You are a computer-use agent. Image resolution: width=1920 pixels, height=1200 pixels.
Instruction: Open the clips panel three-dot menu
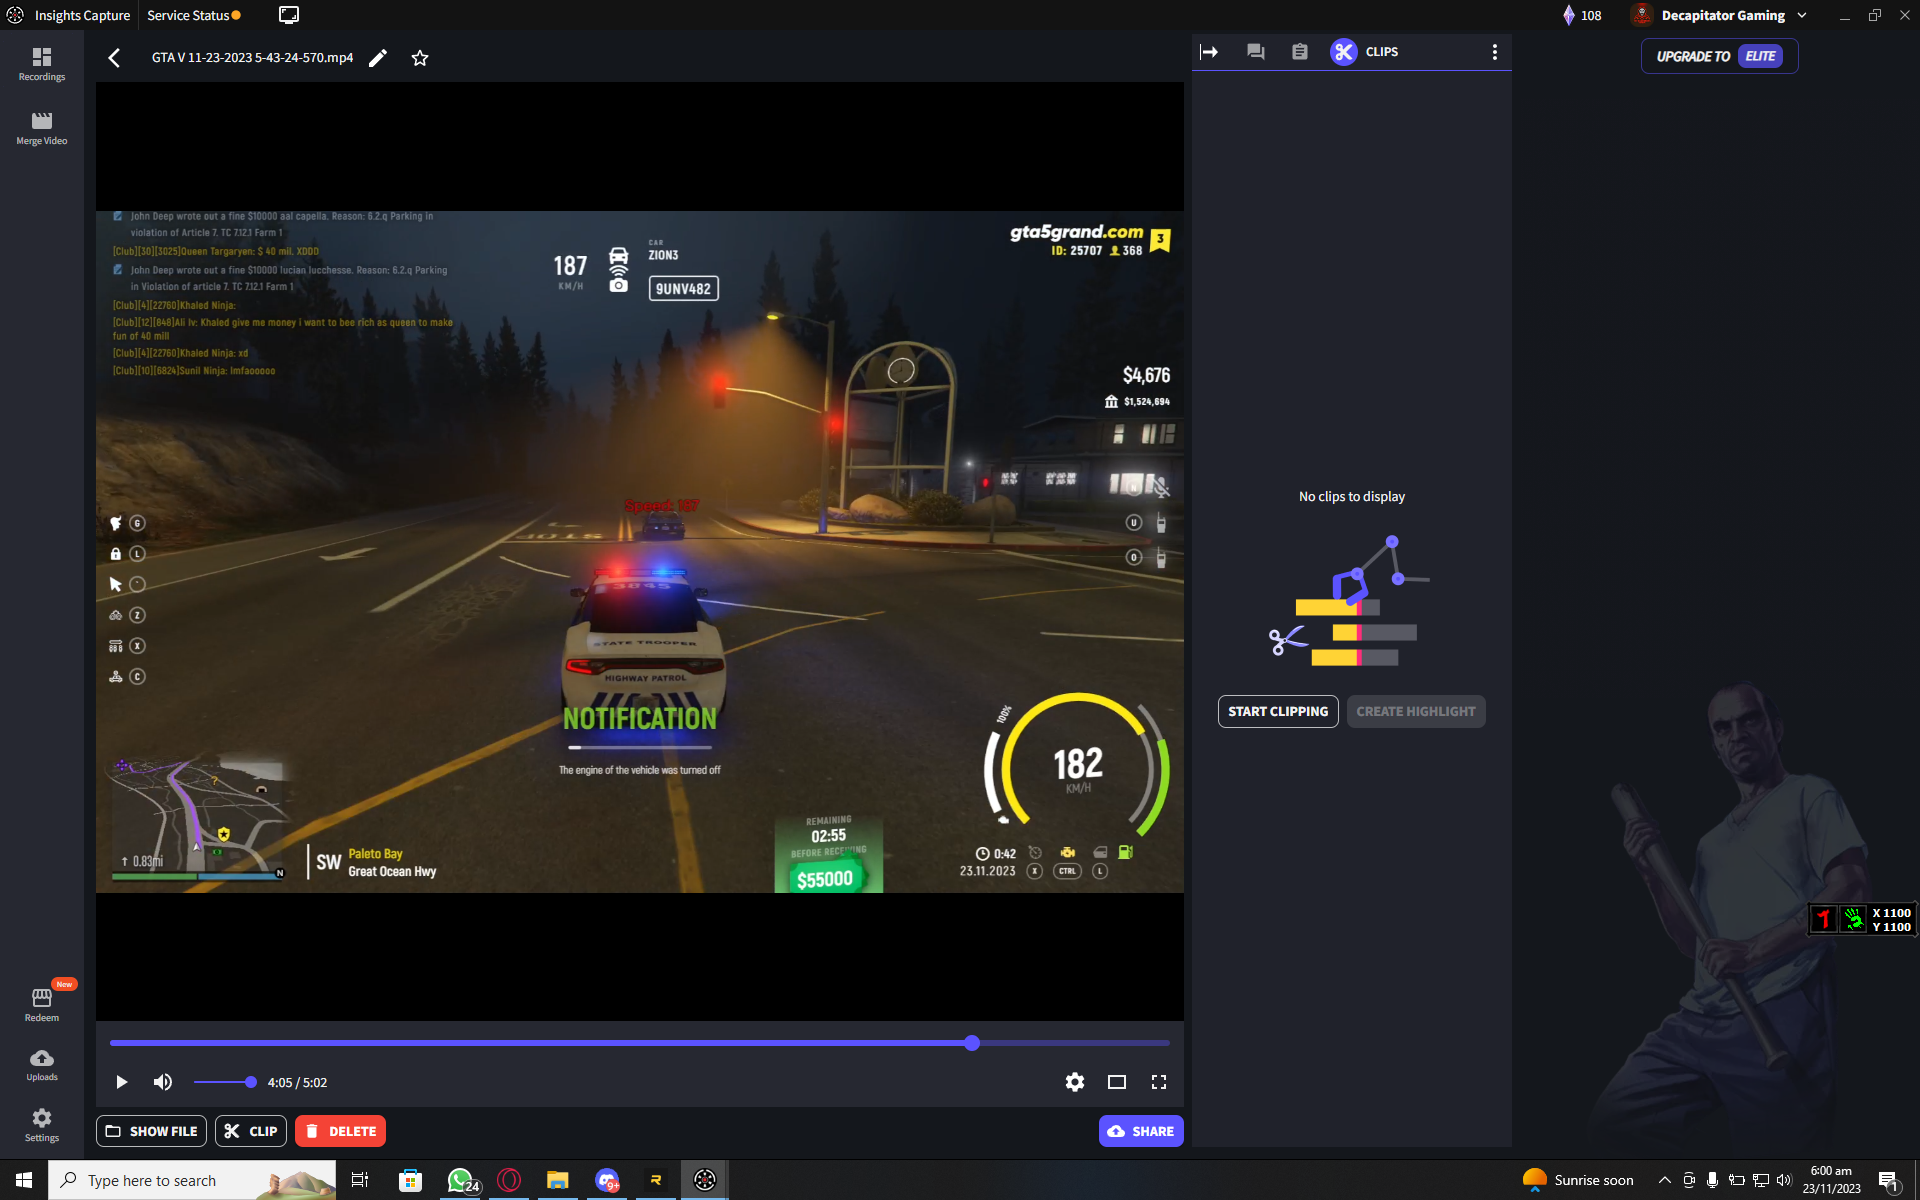coord(1495,52)
